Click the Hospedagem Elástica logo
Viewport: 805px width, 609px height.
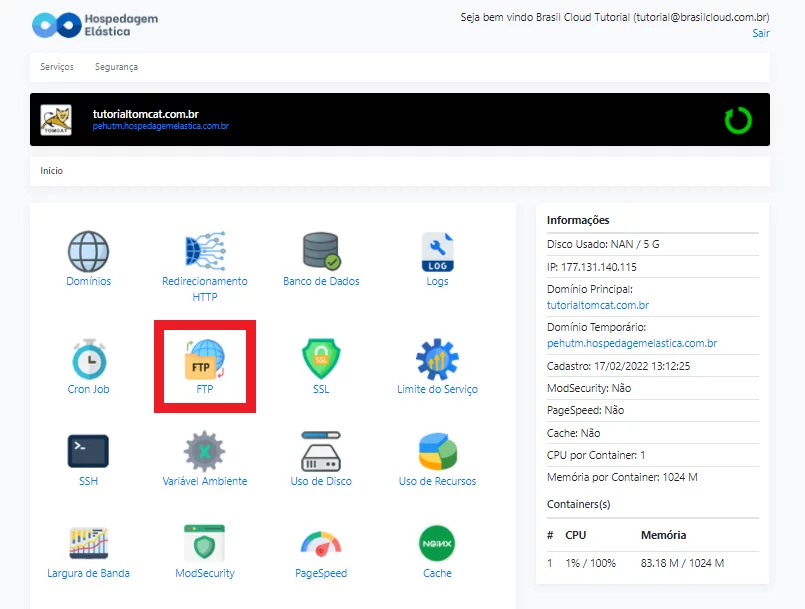[95, 25]
